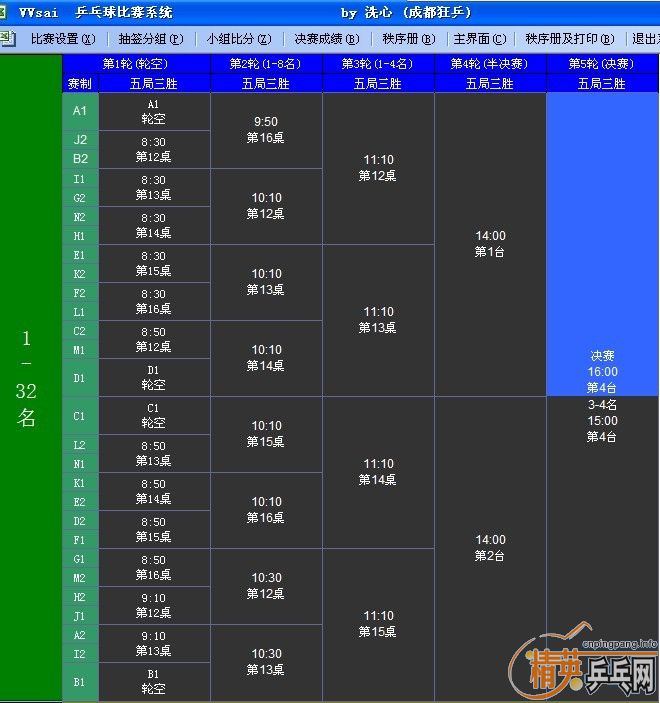Select round 2 match 10:10 第16桌
This screenshot has width=660, height=703.
[266, 510]
